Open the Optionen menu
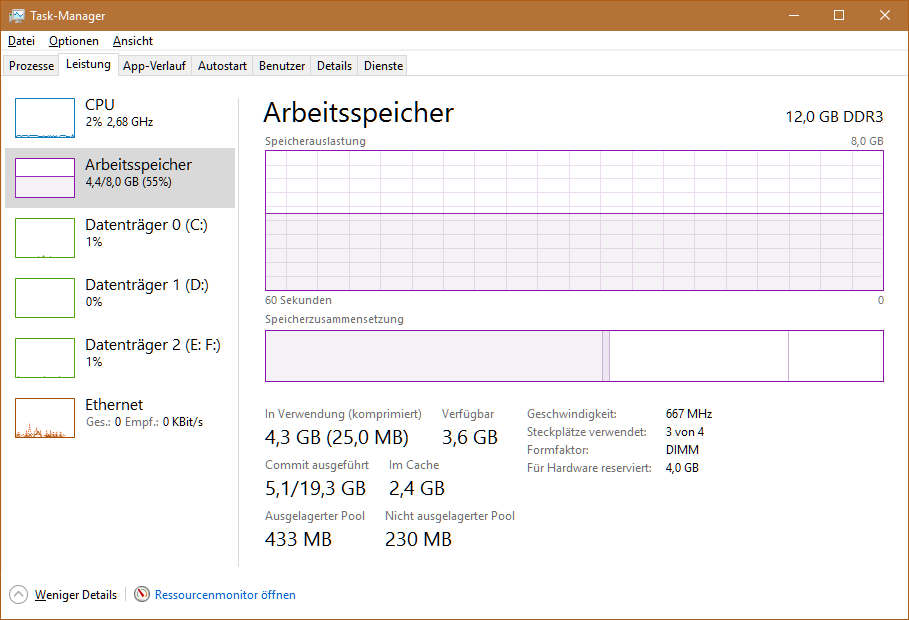The height and width of the screenshot is (620, 909). (74, 41)
